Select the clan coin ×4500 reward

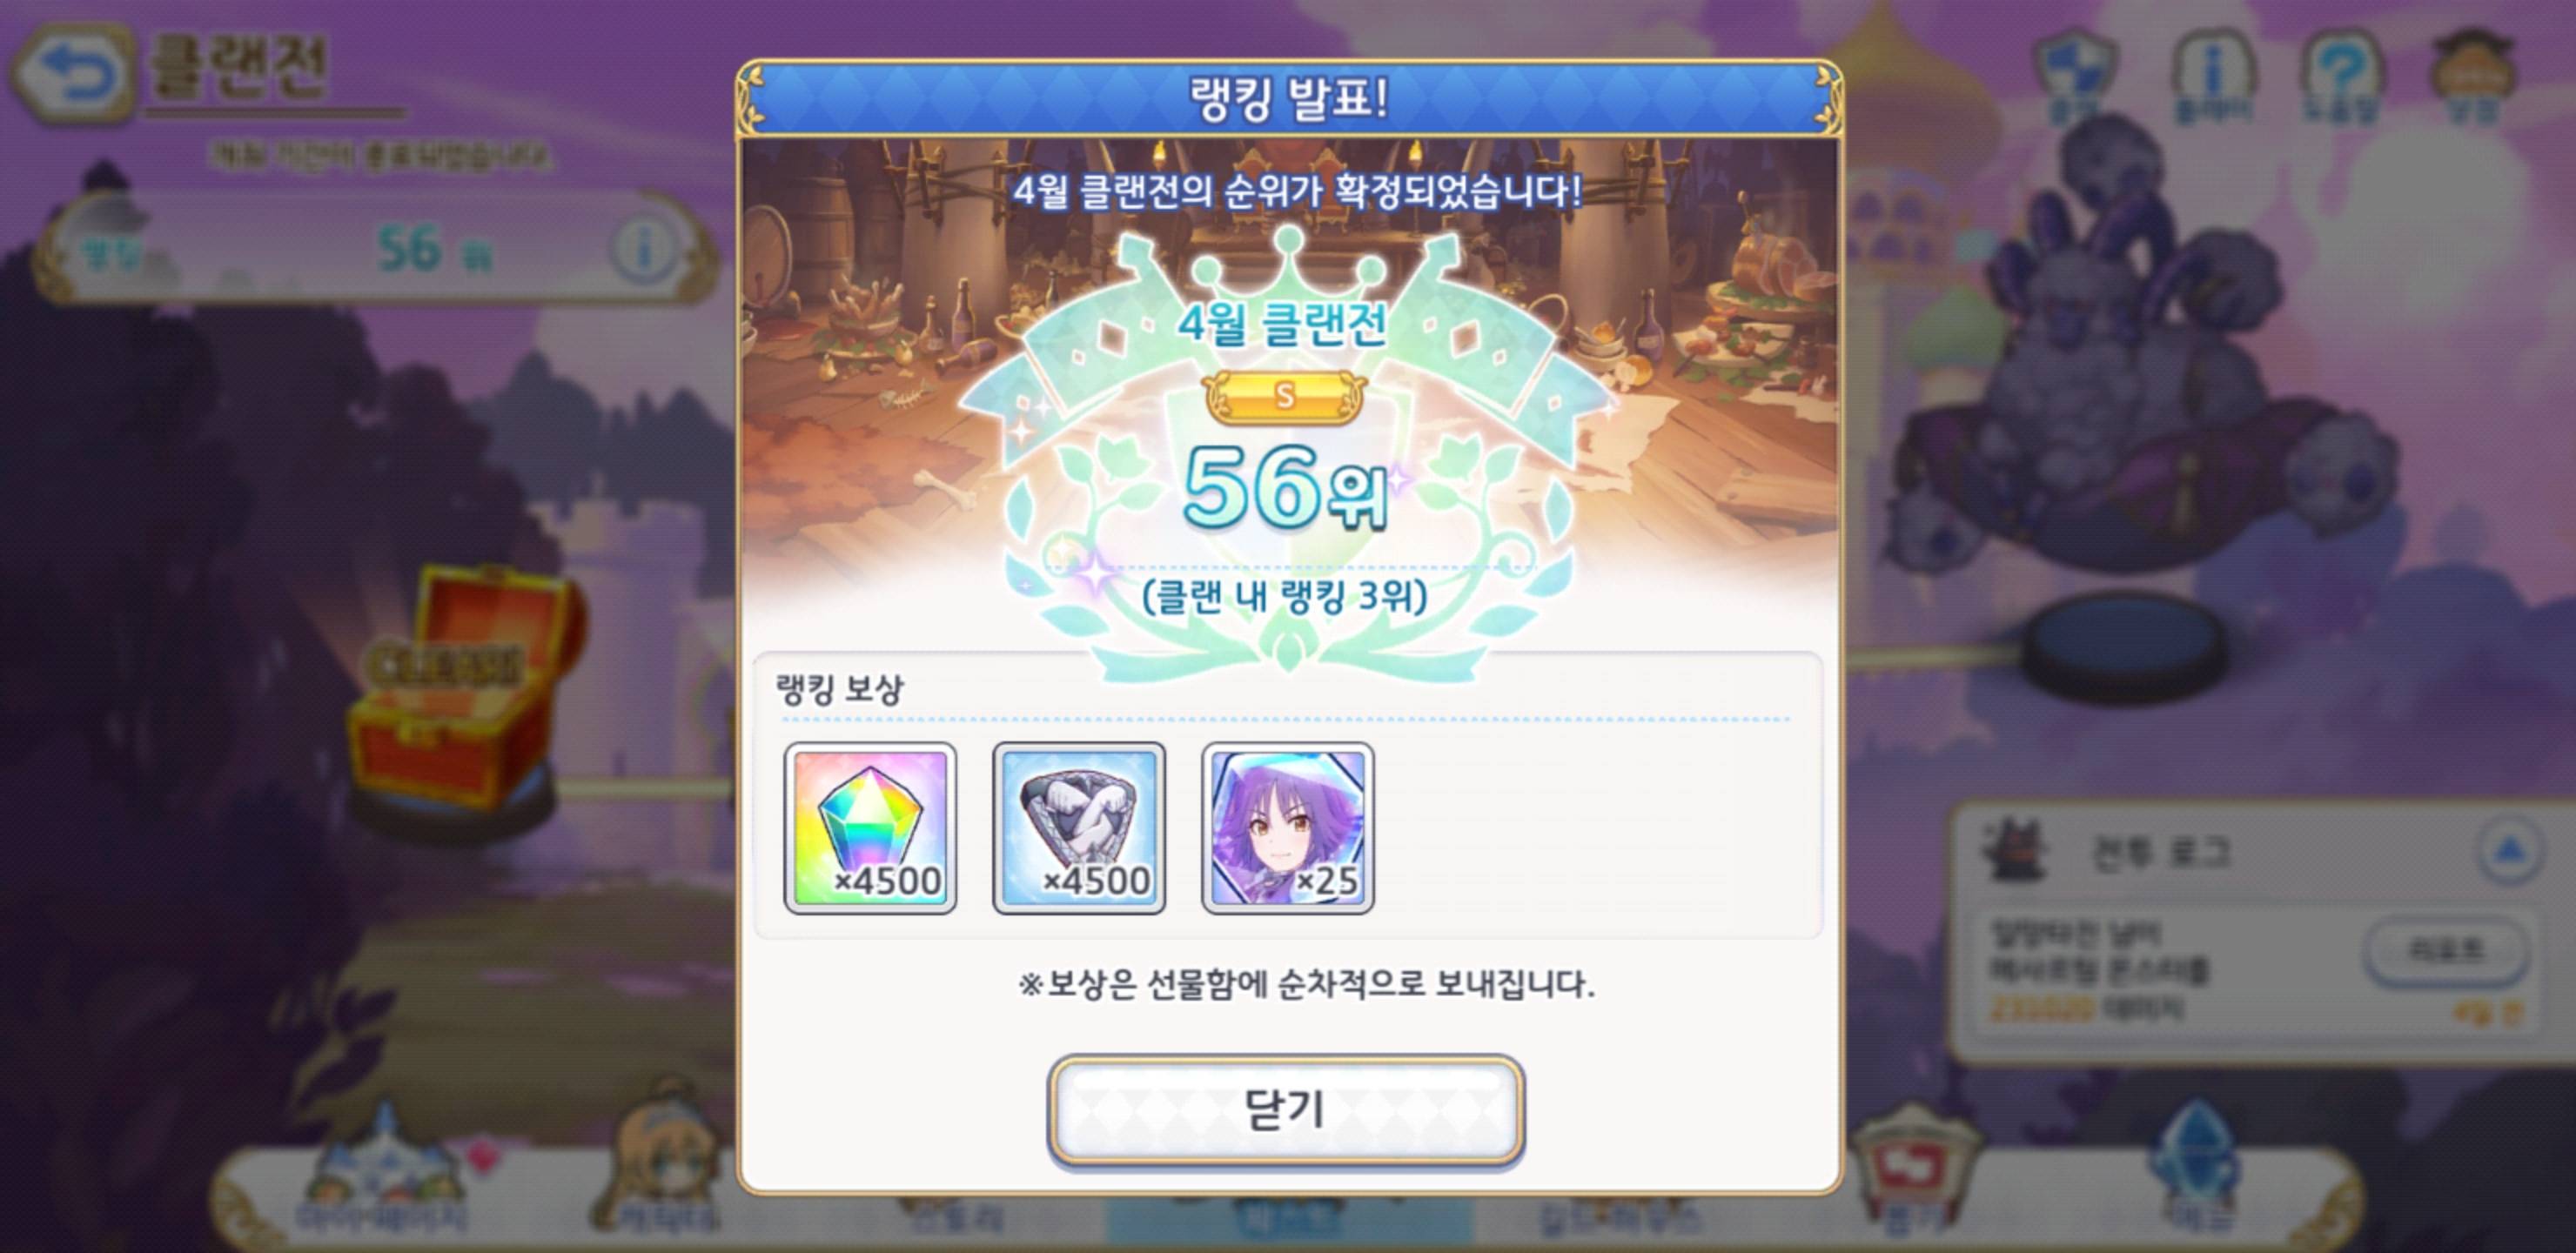(1079, 828)
